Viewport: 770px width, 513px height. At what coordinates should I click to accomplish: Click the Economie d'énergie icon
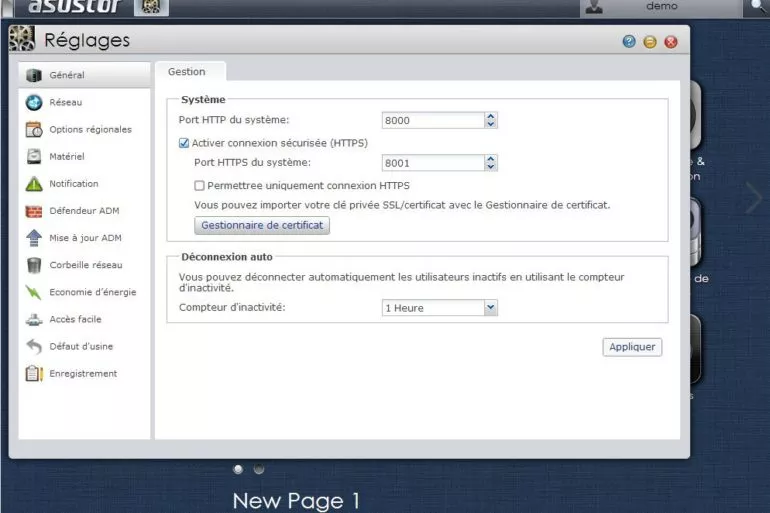[34, 292]
